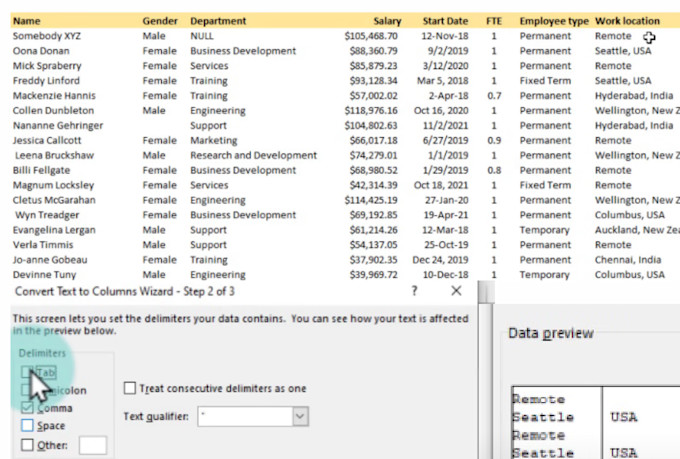Screen dimensions: 680x459
Task: Click the cell Billi Fellgate
Action: point(42,170)
